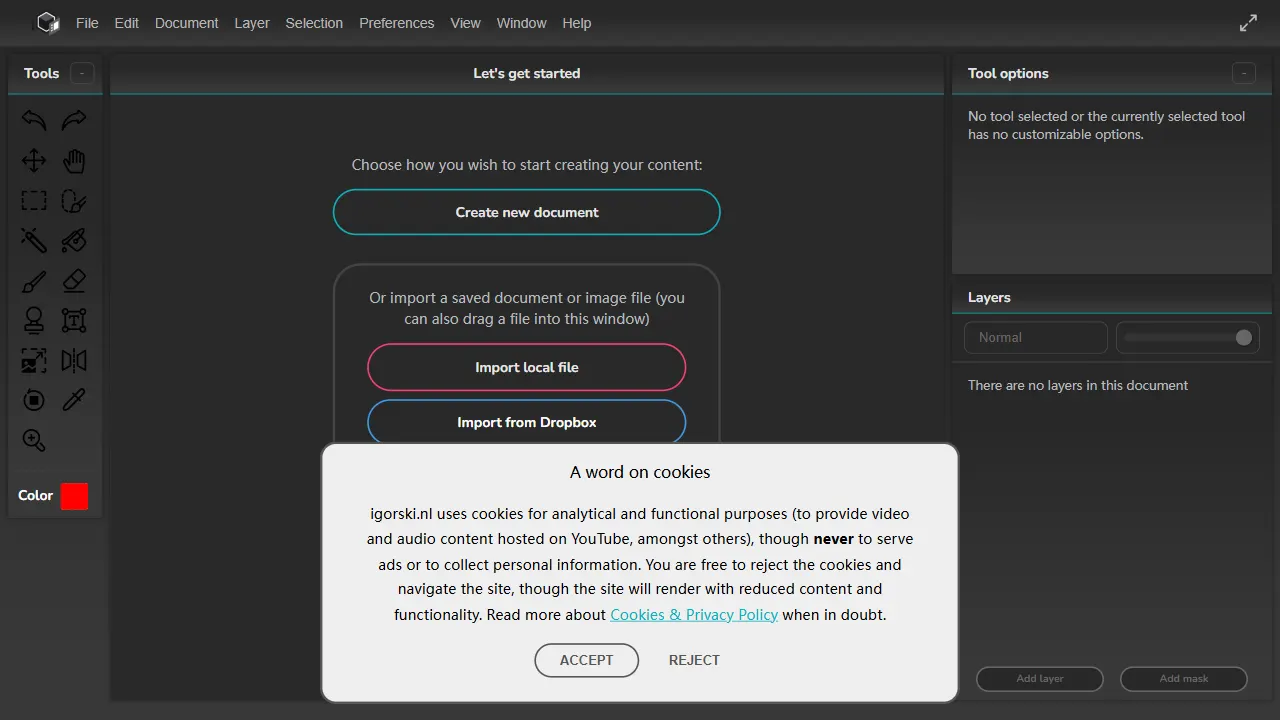Select the paint bucket fill tool
This screenshot has height=720, width=1280.
[74, 241]
